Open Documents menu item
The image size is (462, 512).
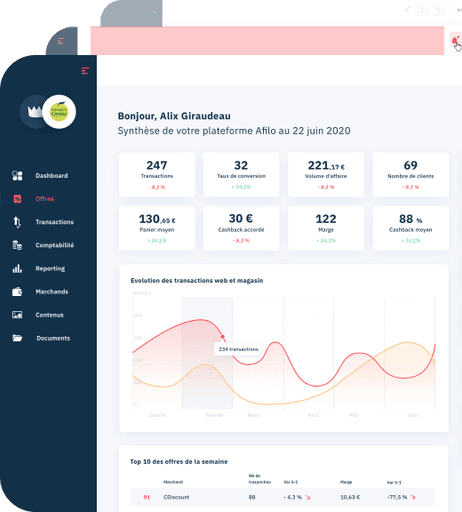point(53,338)
